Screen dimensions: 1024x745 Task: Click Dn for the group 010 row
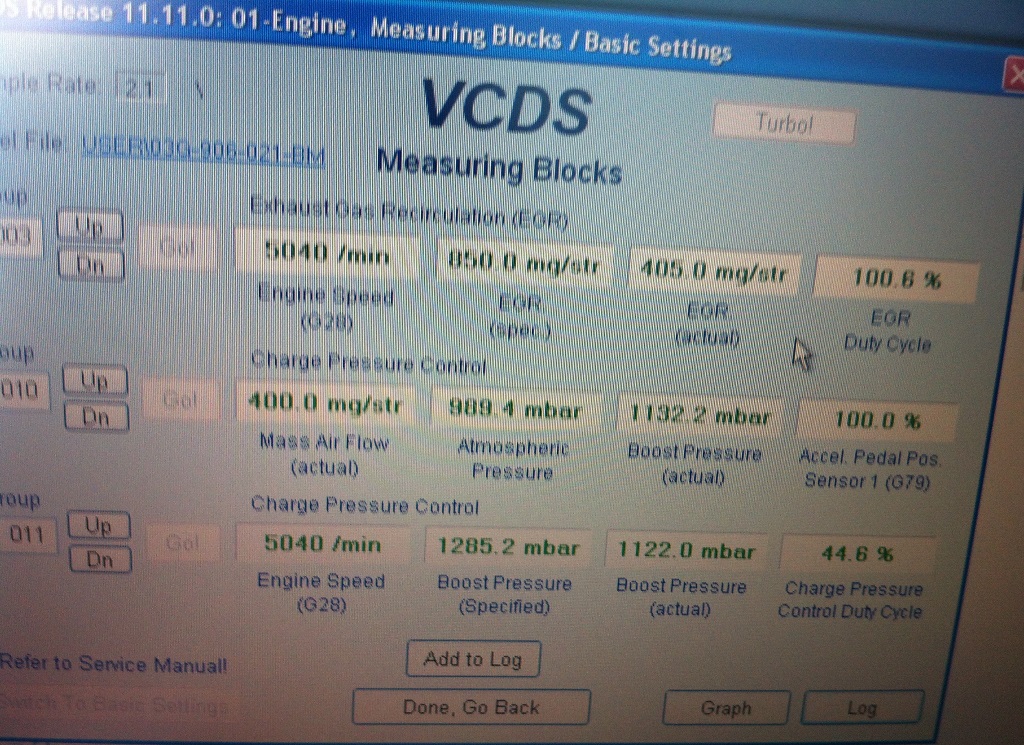click(97, 416)
